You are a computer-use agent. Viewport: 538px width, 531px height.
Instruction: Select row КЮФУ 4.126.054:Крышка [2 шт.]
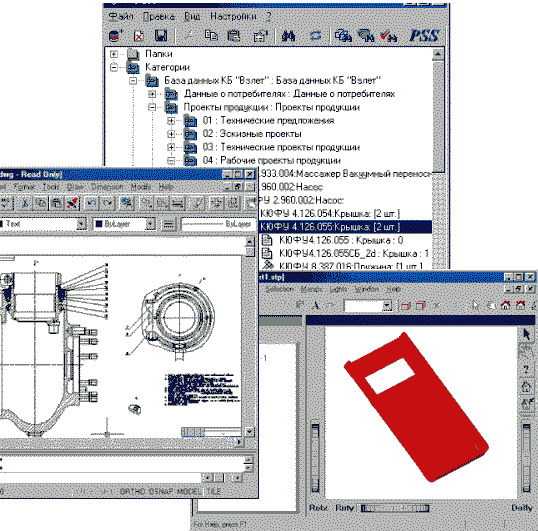click(x=330, y=214)
